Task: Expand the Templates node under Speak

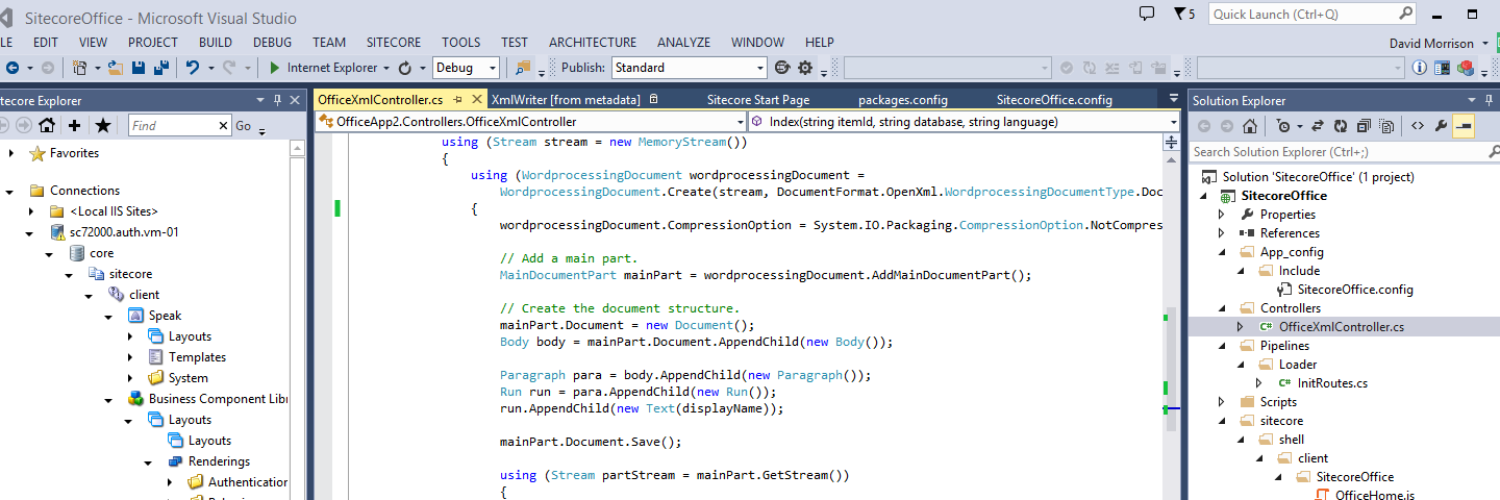Action: tap(131, 357)
